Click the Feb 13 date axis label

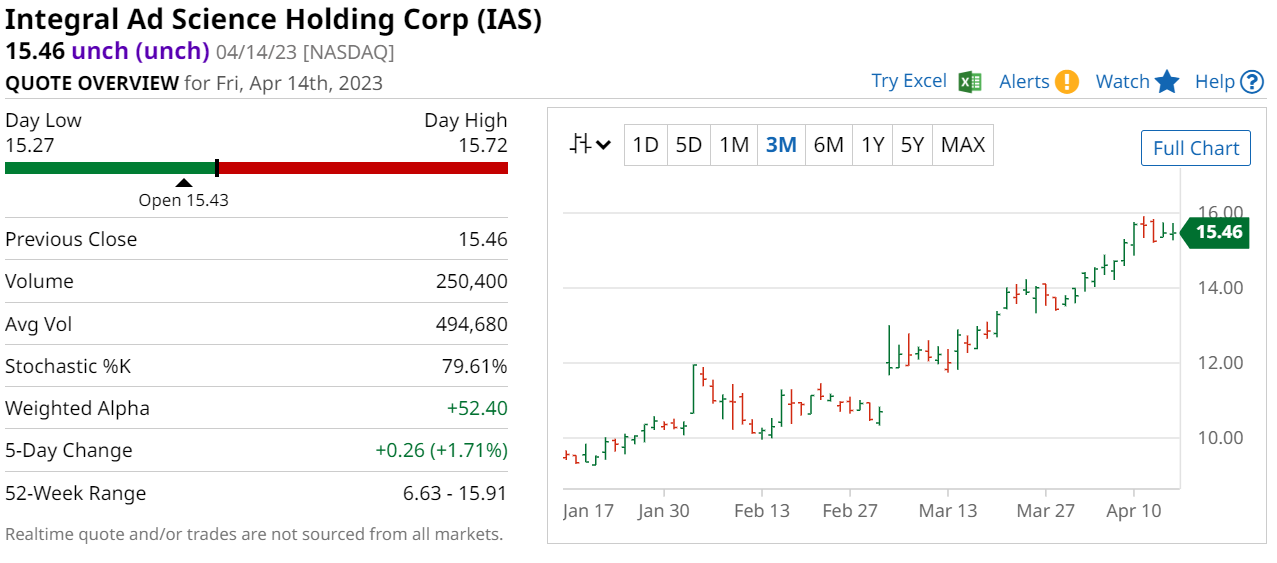point(761,511)
